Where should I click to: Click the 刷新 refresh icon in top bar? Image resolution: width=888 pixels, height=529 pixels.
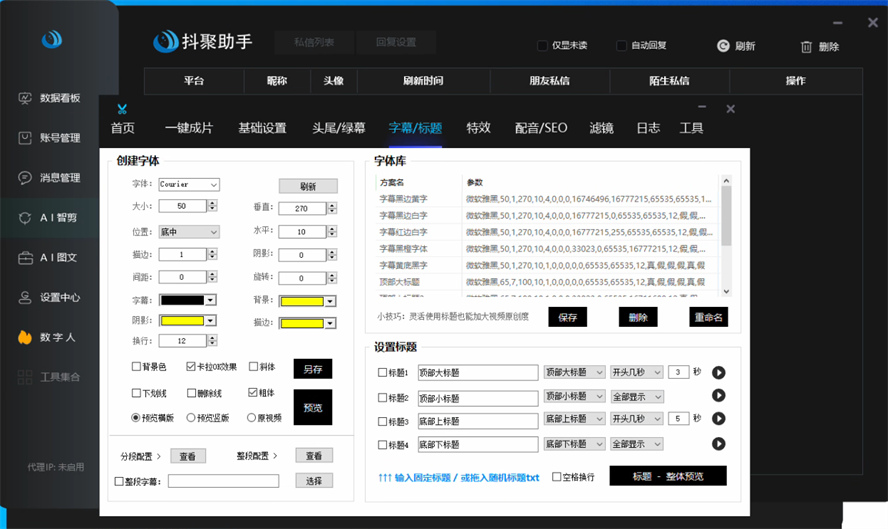click(x=723, y=46)
